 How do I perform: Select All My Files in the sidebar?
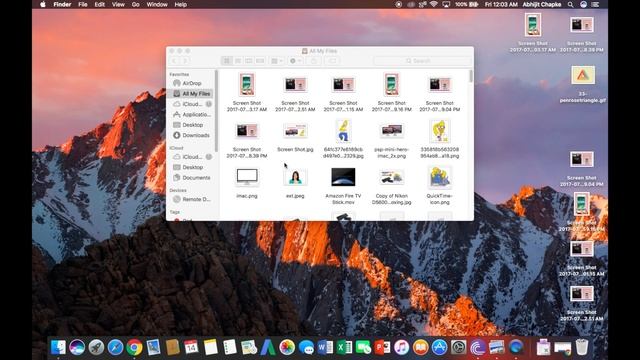191,93
